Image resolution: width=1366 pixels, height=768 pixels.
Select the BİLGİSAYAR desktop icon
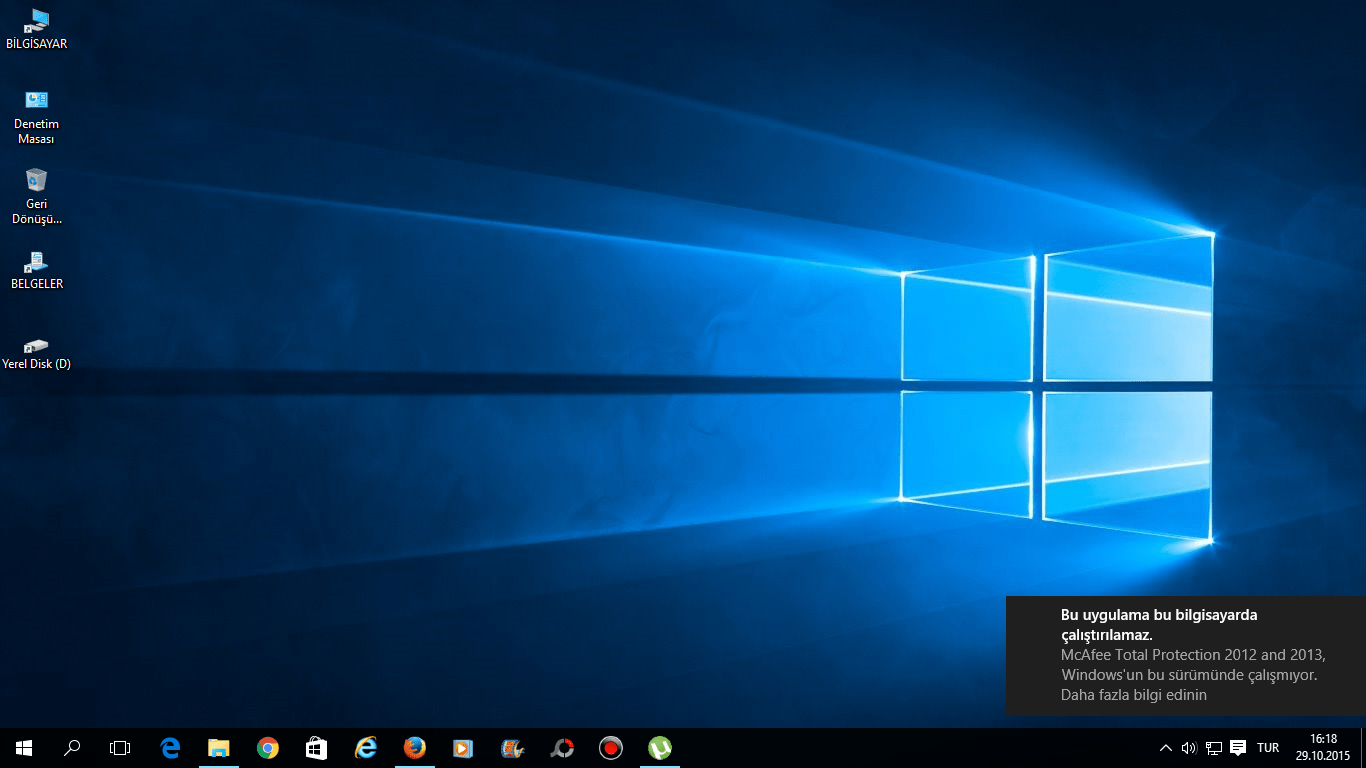tap(37, 29)
